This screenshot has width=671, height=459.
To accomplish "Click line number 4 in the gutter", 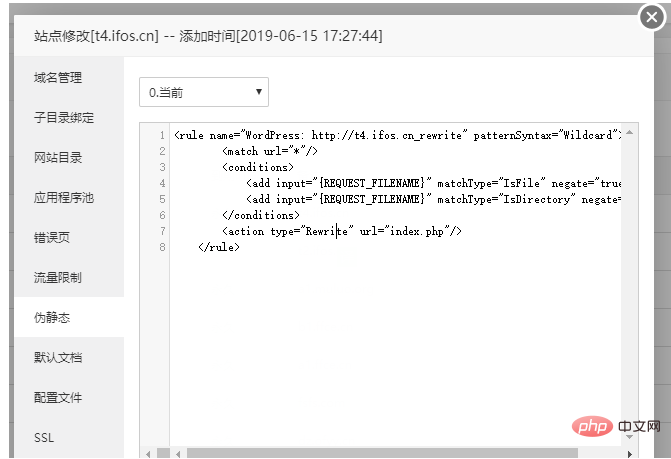I will pyautogui.click(x=162, y=184).
